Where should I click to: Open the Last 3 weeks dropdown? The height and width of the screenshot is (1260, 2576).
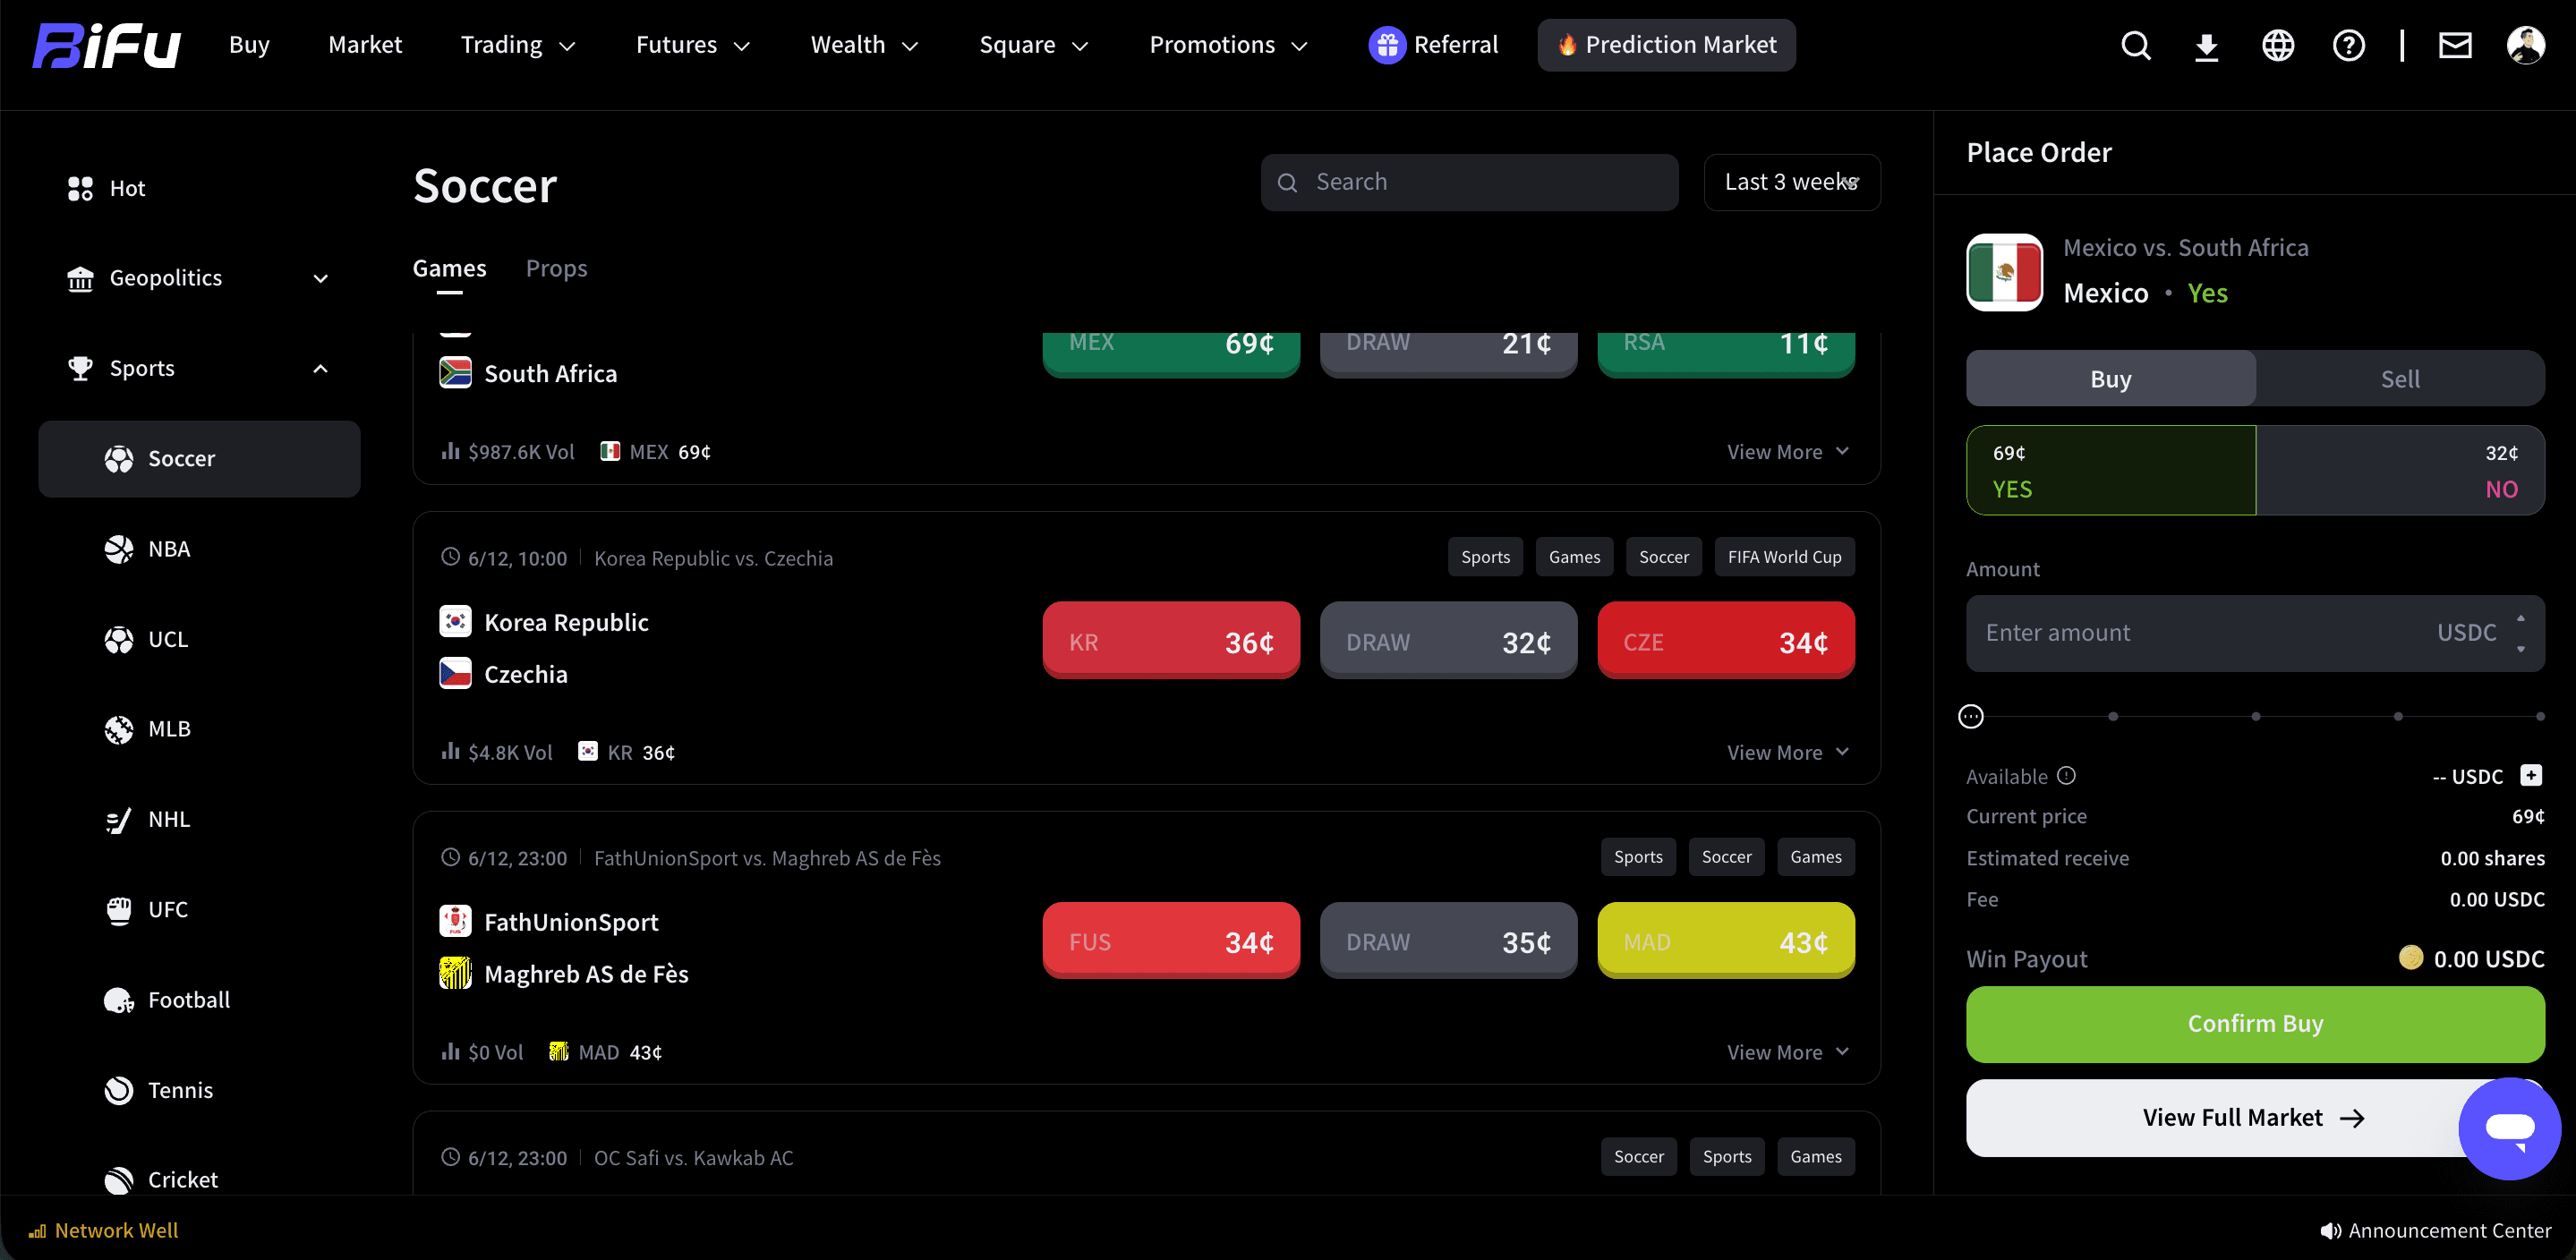(x=1791, y=182)
